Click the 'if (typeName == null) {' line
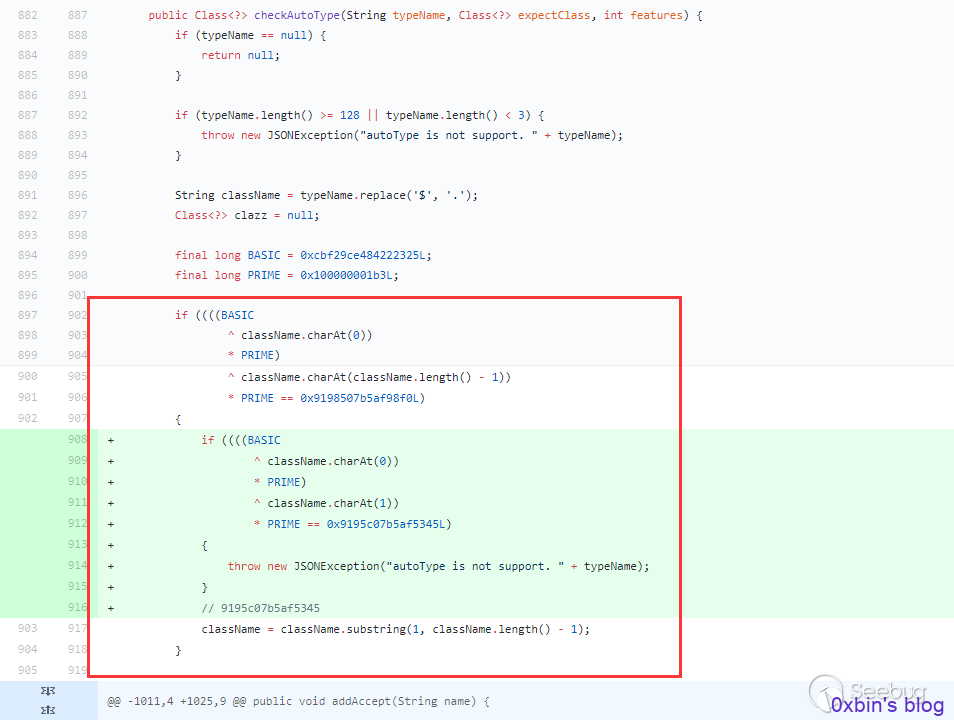Image resolution: width=954 pixels, height=720 pixels. (251, 35)
